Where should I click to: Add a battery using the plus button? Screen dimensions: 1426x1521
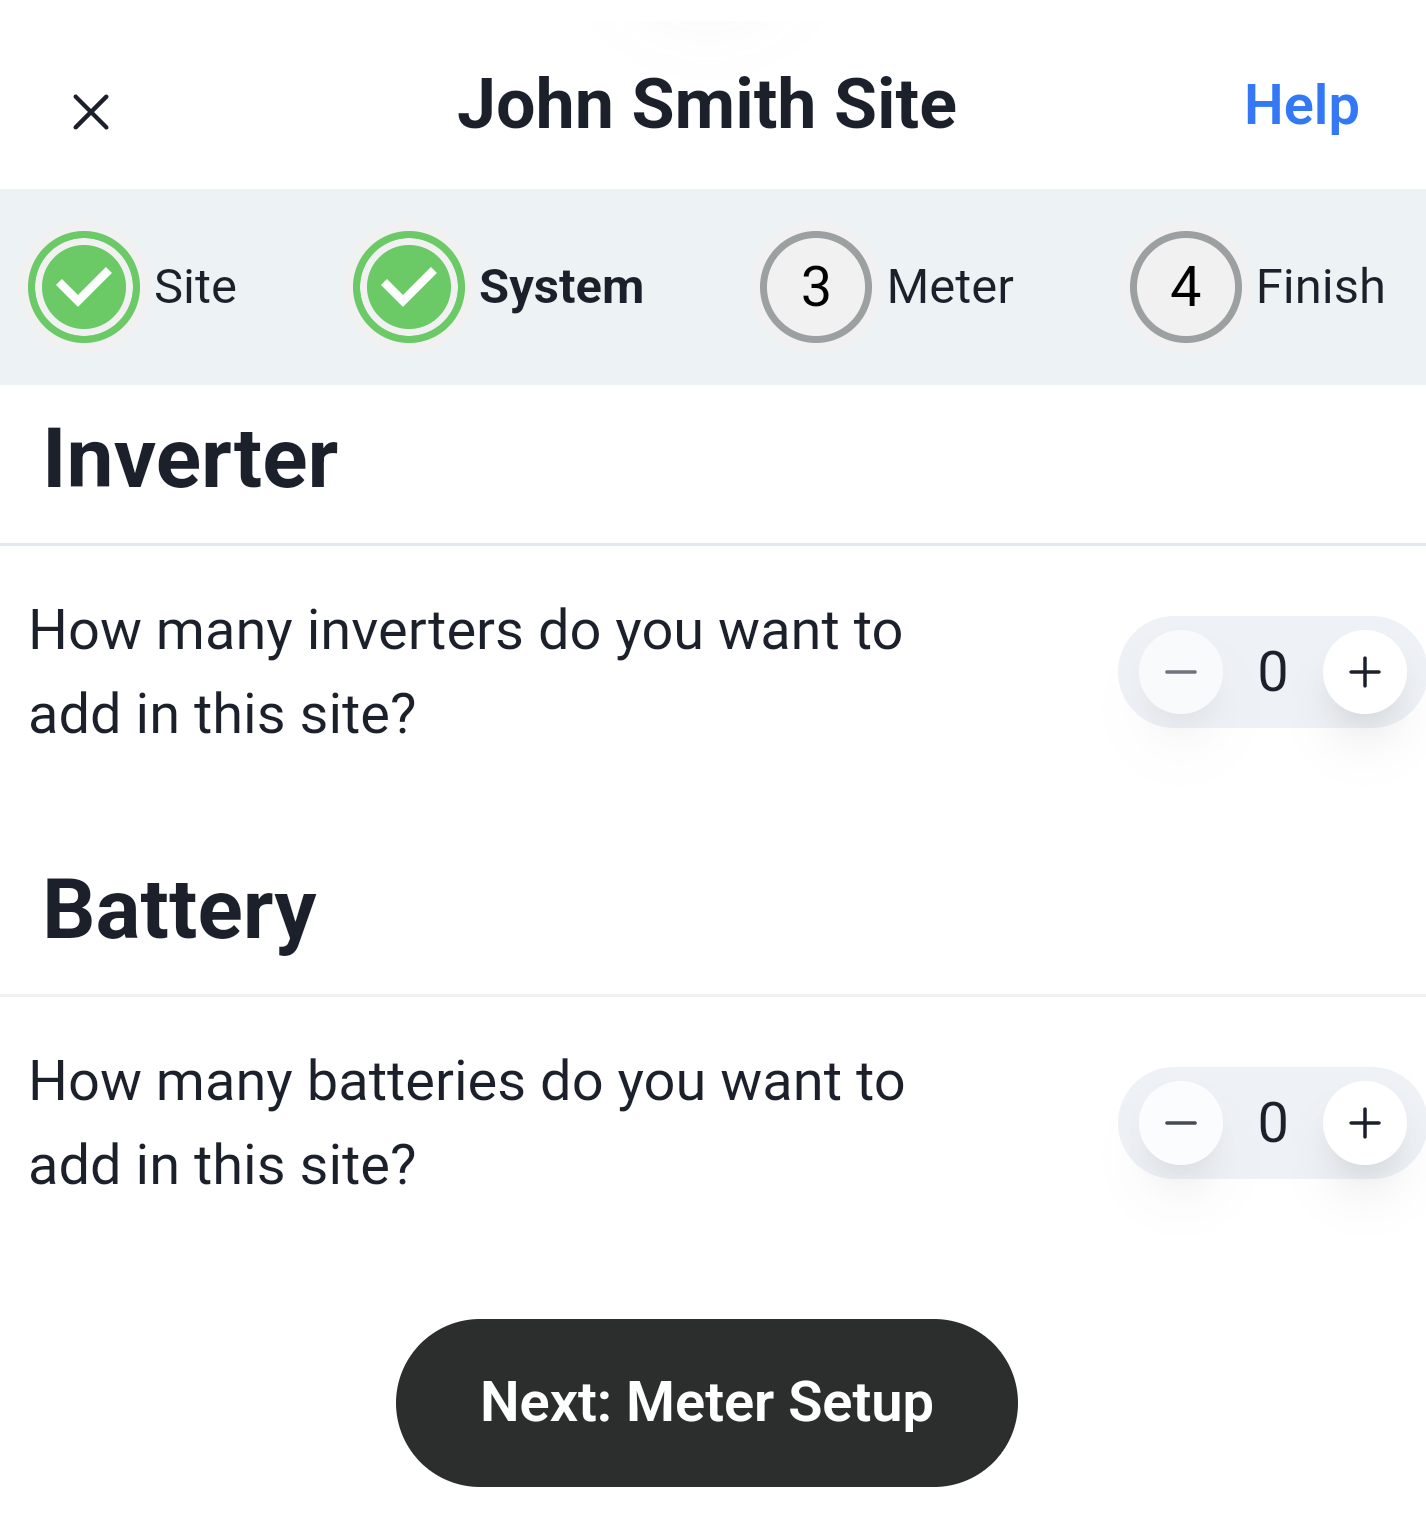point(1365,1123)
